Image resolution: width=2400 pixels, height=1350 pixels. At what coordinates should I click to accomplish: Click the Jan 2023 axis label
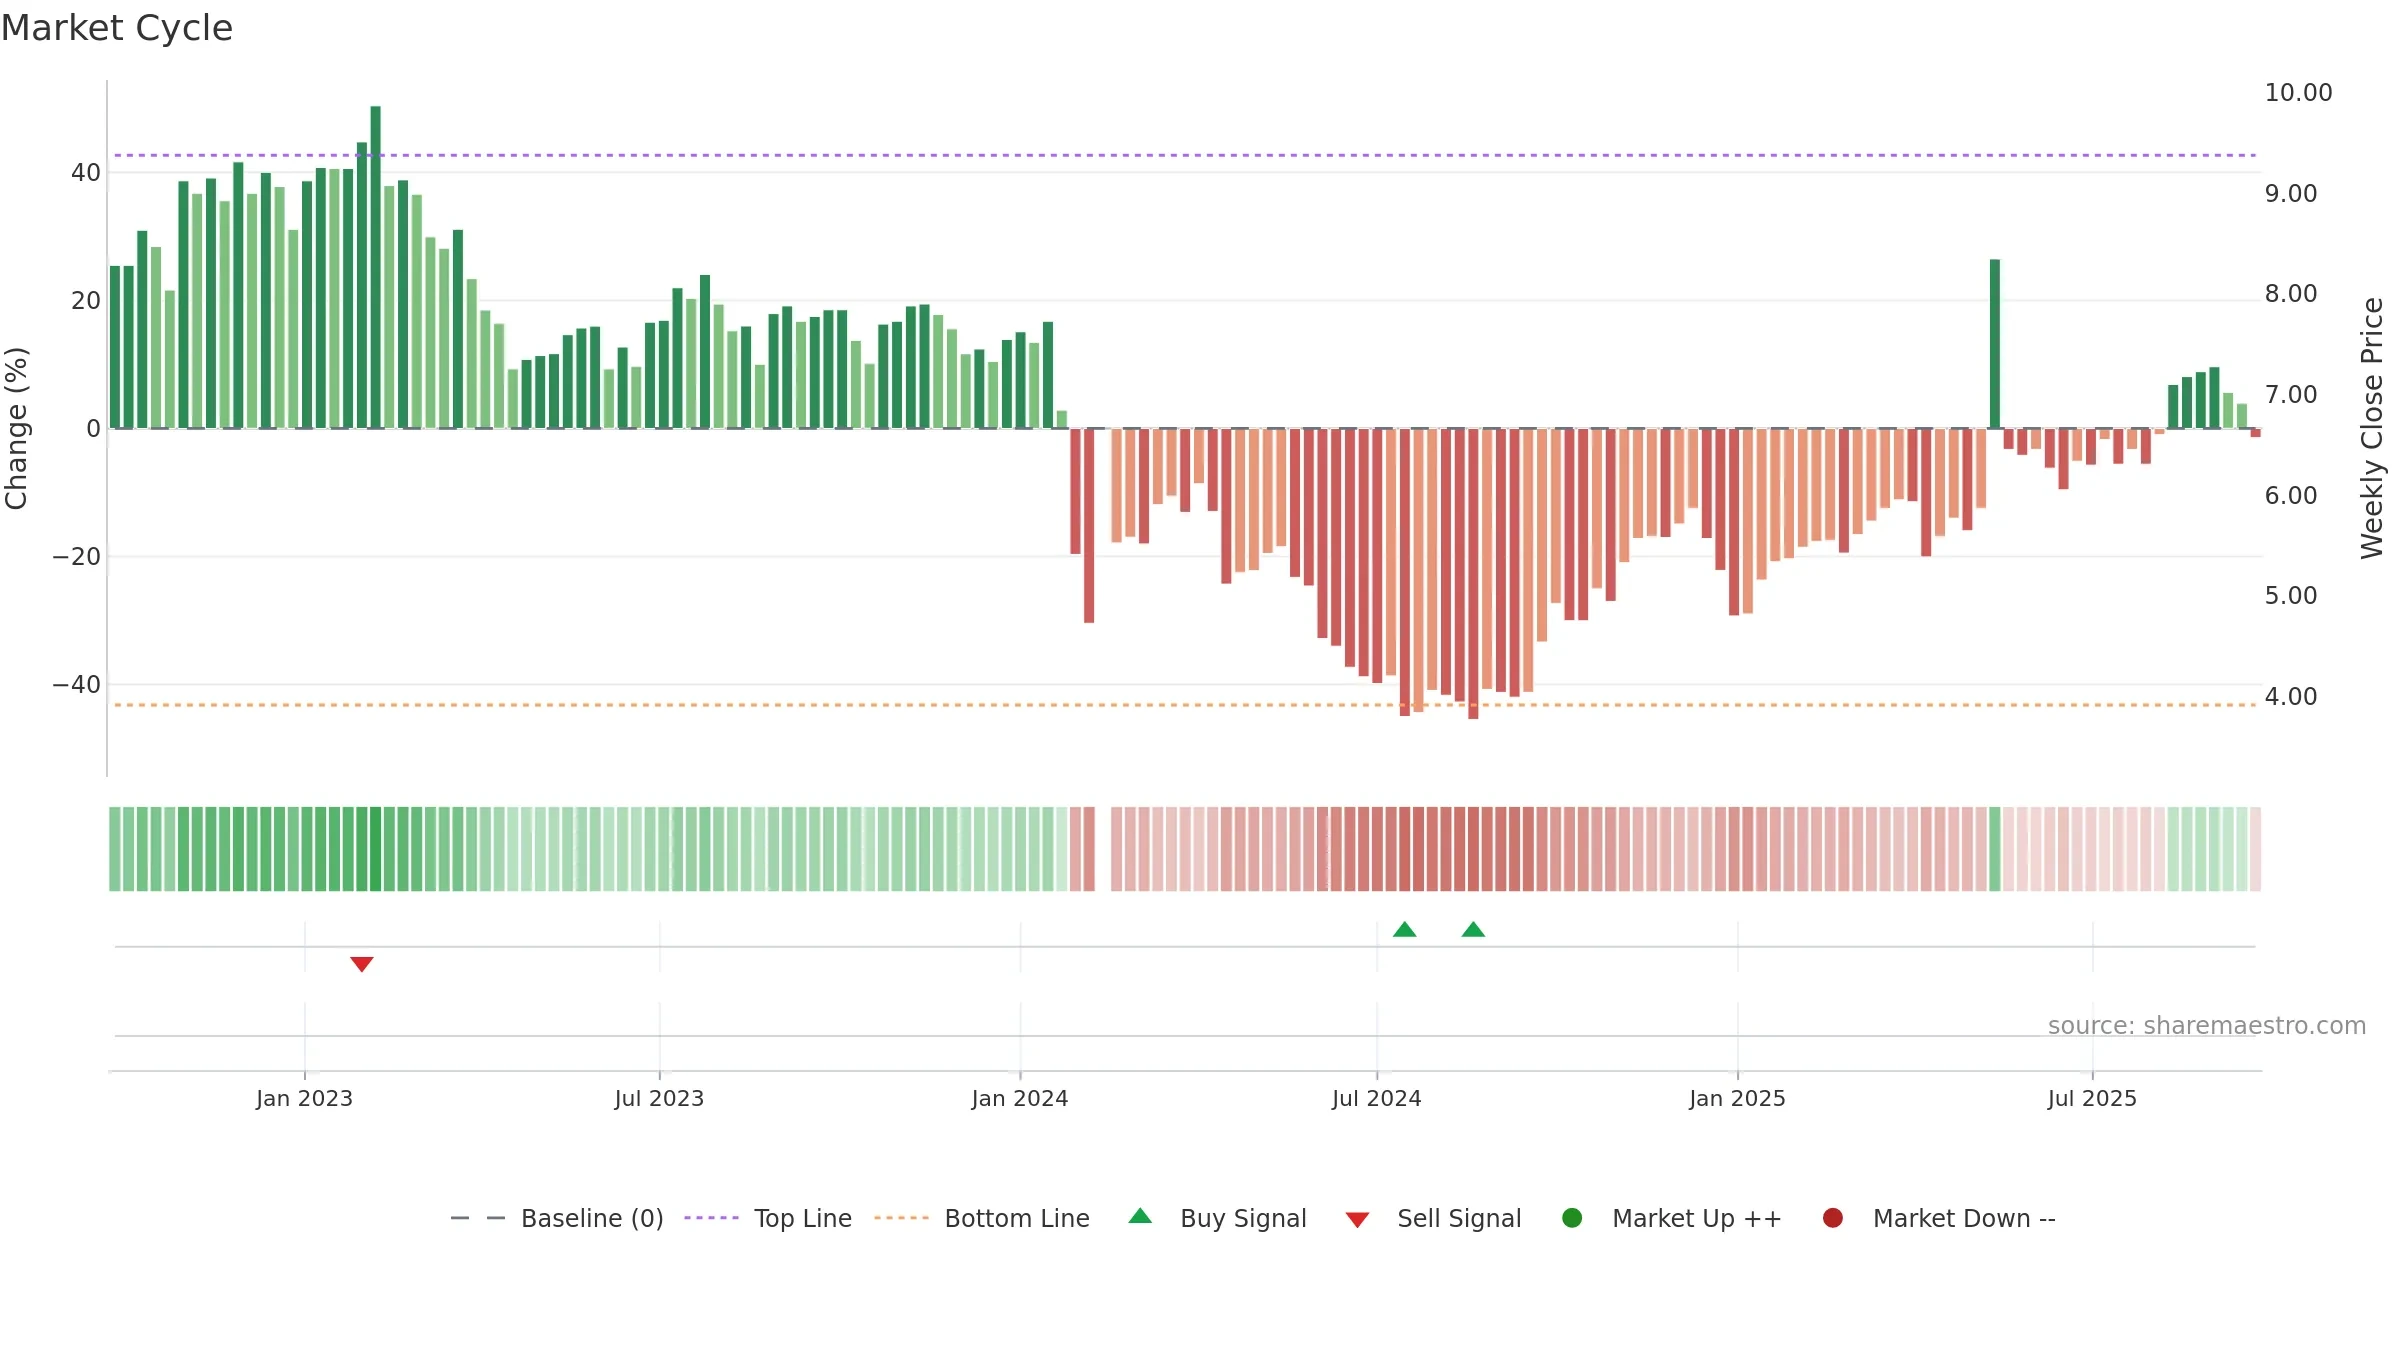[x=304, y=1098]
